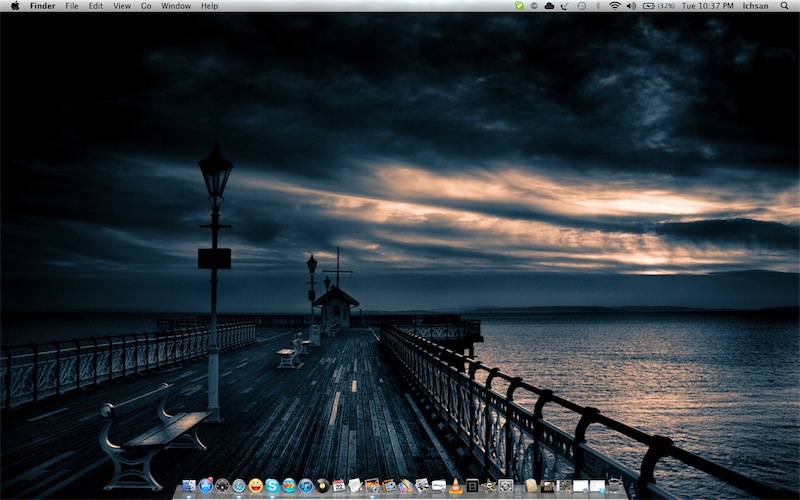Open the Ichsan user account menu
This screenshot has width=800, height=500.
click(756, 6)
